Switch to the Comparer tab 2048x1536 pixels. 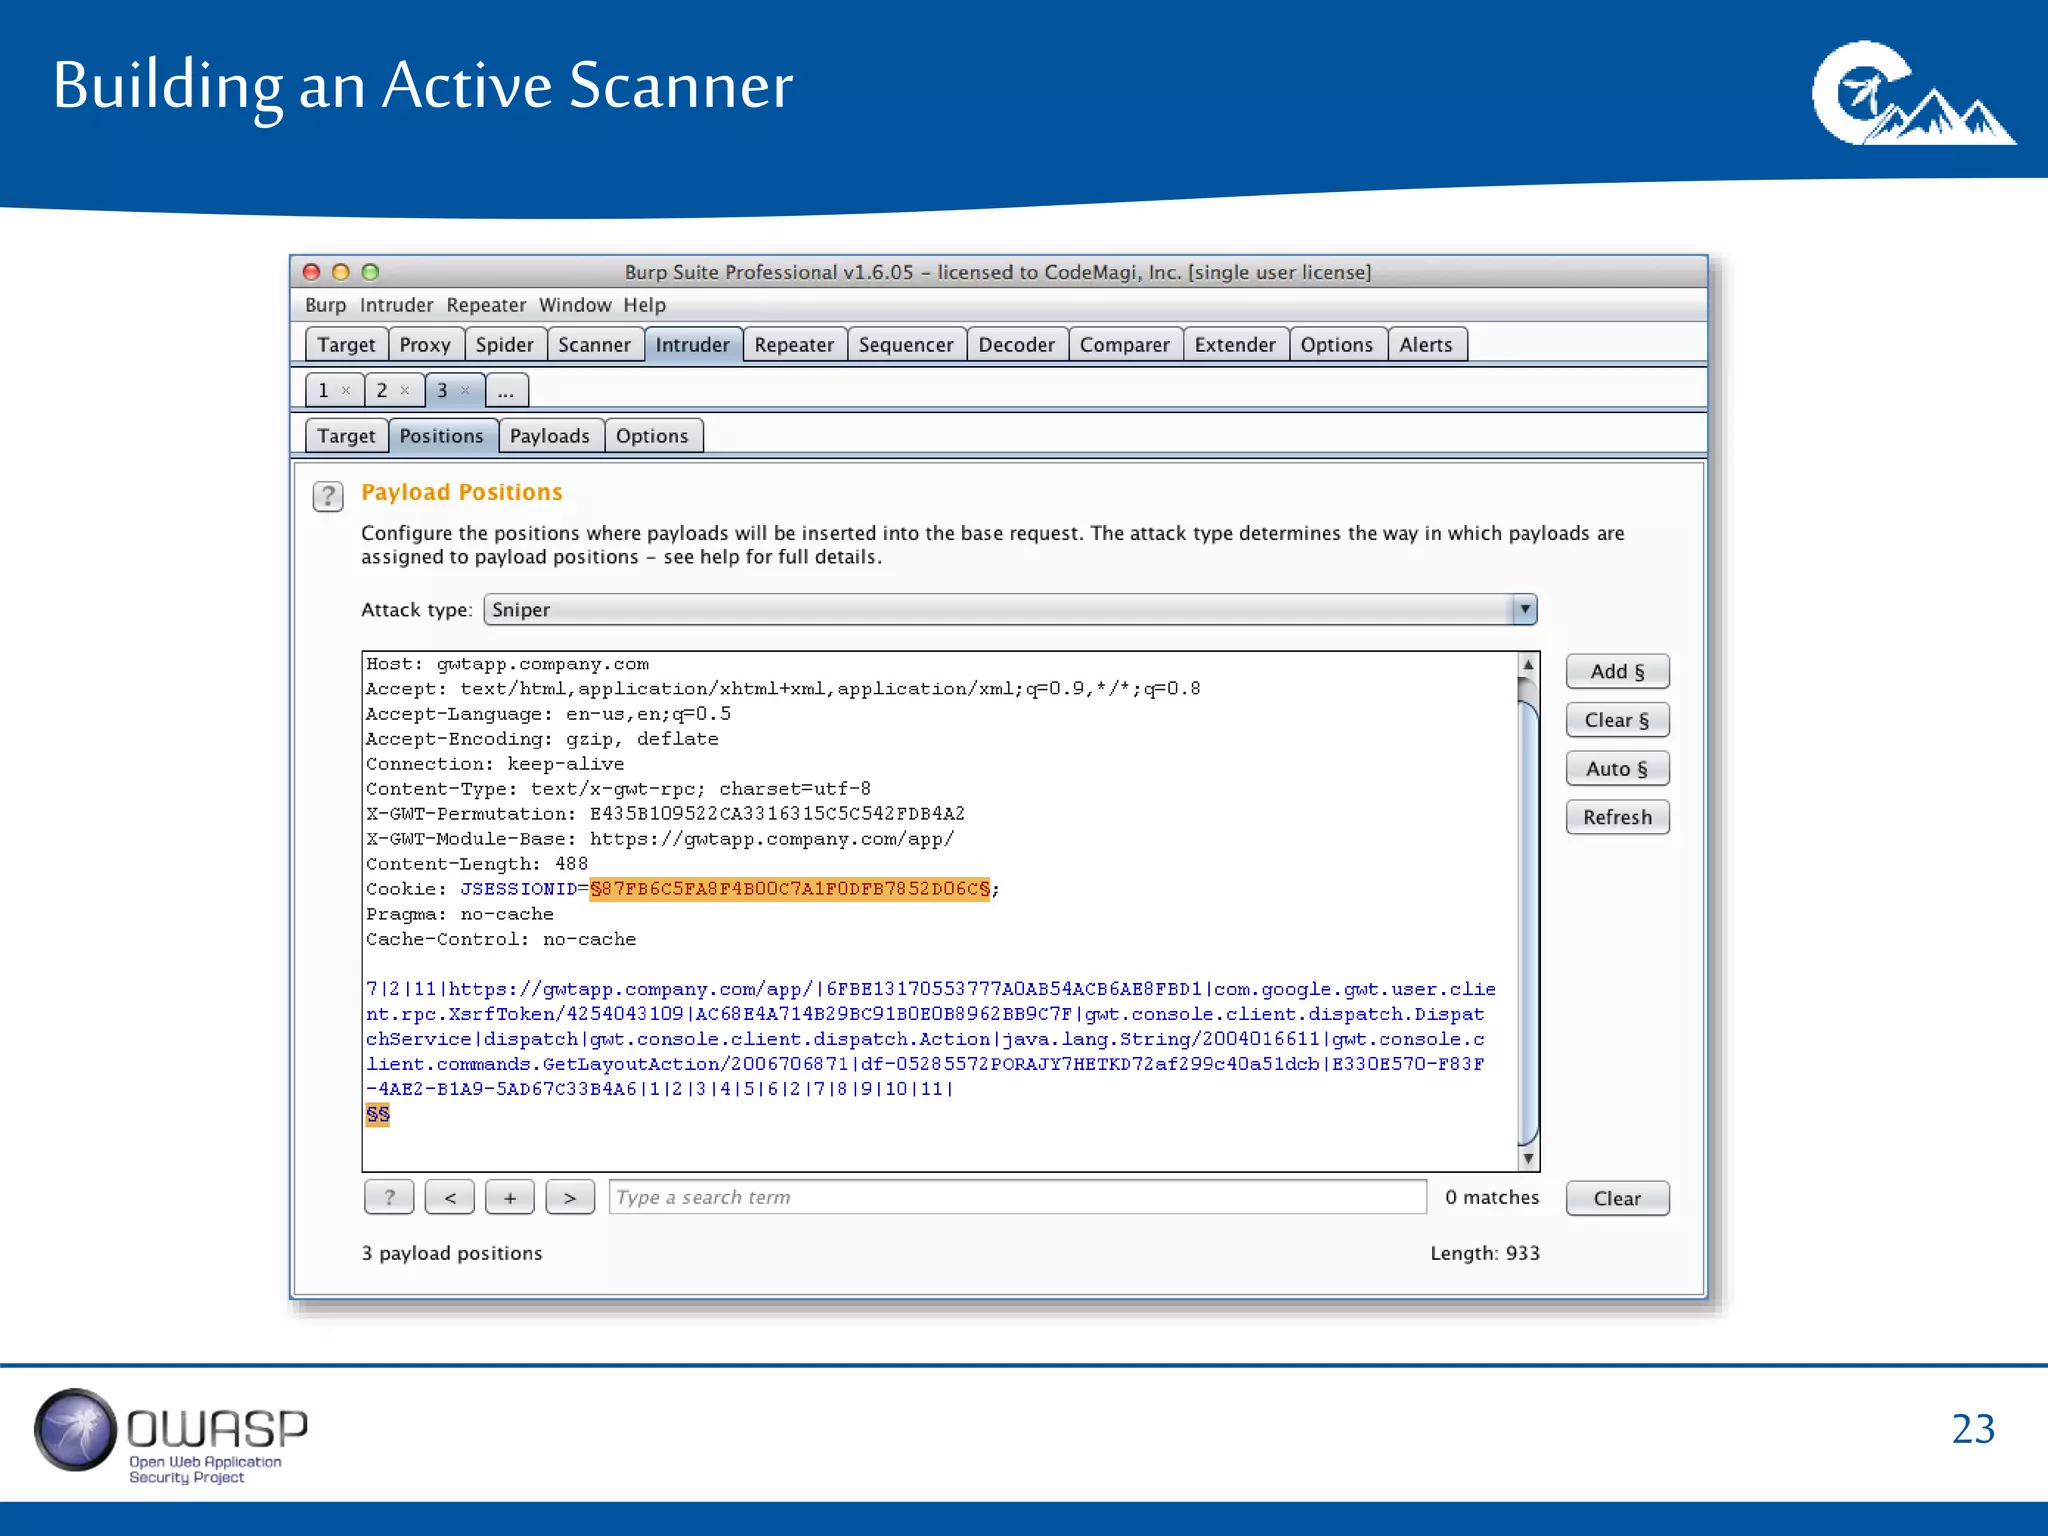1125,345
